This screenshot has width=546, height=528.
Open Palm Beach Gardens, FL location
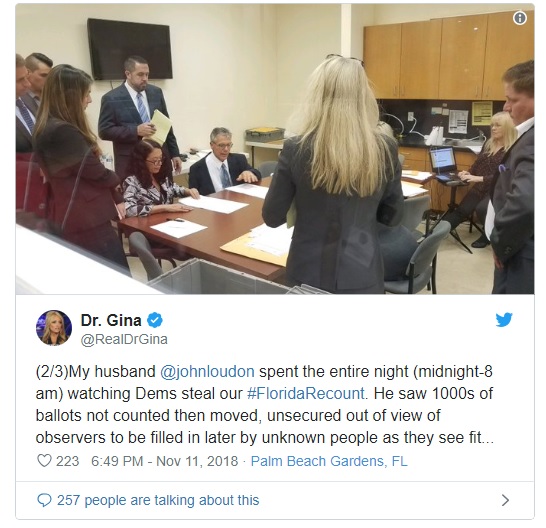pos(329,461)
